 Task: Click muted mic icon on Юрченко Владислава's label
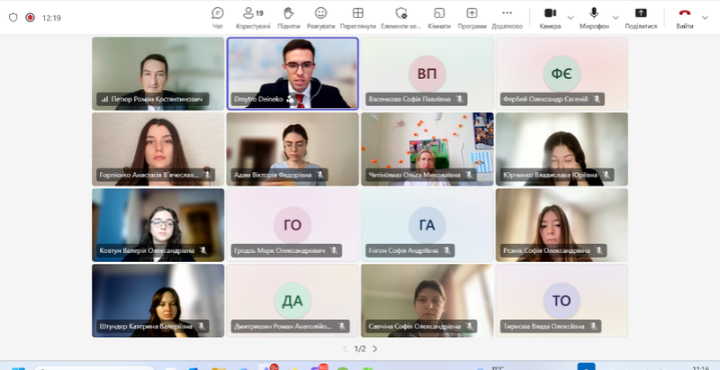(x=606, y=175)
